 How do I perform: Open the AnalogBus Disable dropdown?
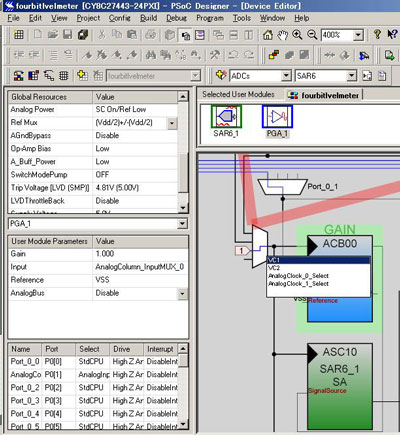182,294
